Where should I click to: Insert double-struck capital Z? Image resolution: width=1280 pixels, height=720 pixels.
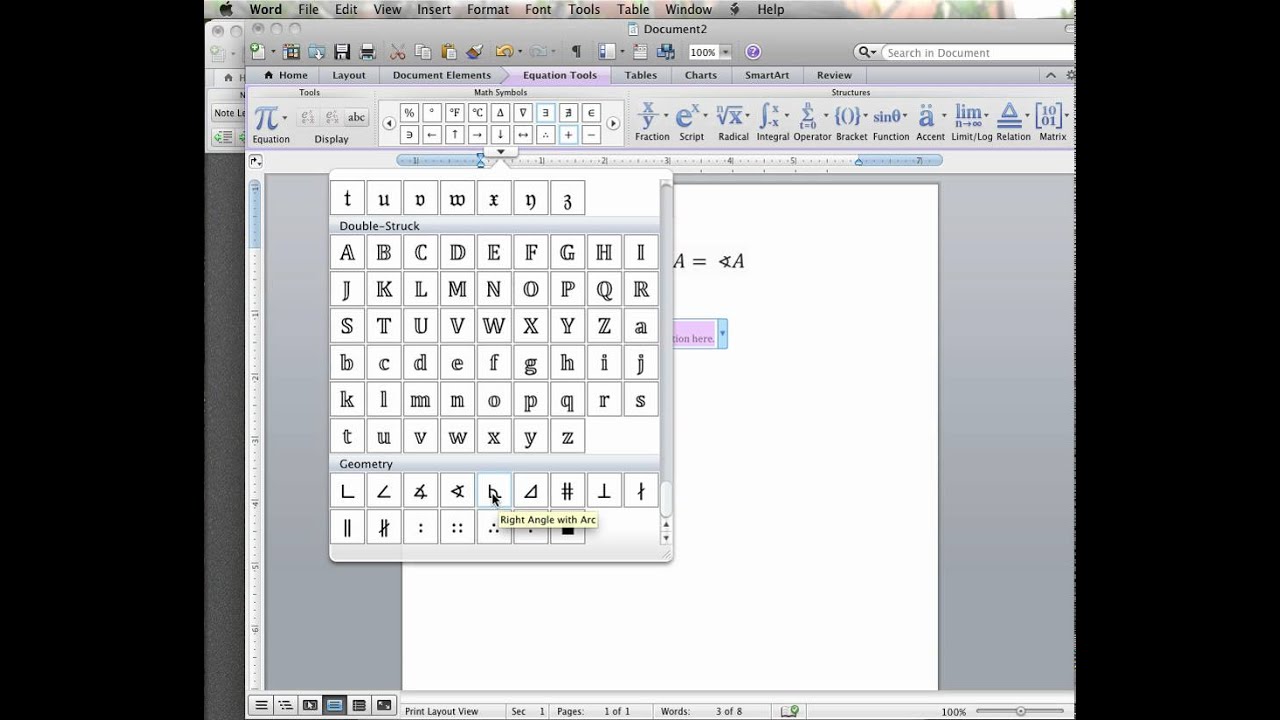click(604, 326)
